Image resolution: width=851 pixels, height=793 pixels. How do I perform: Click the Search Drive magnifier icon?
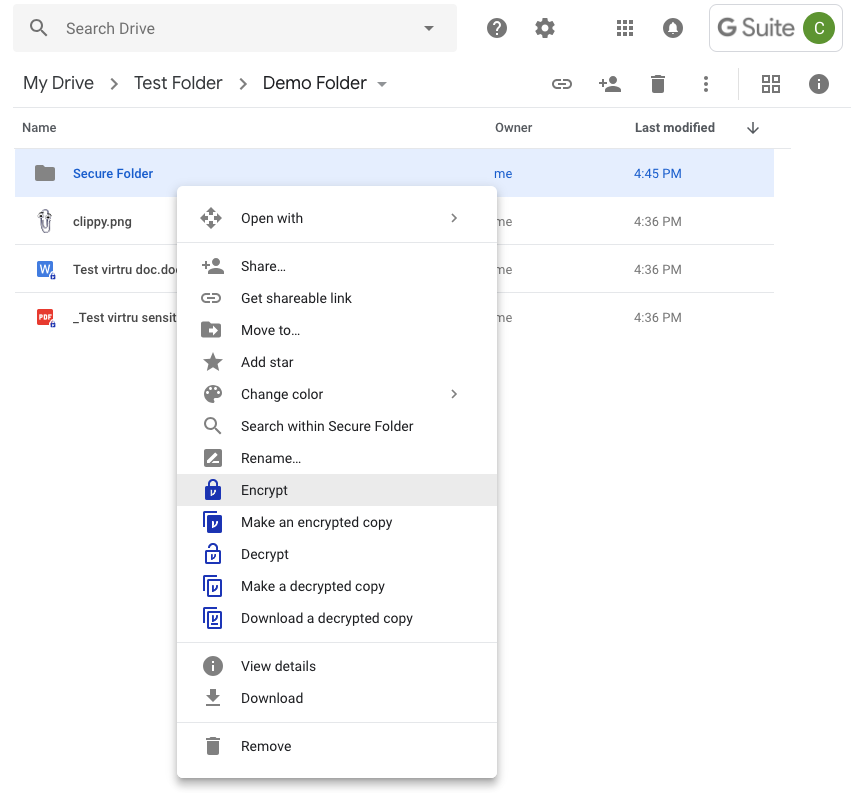(x=39, y=28)
